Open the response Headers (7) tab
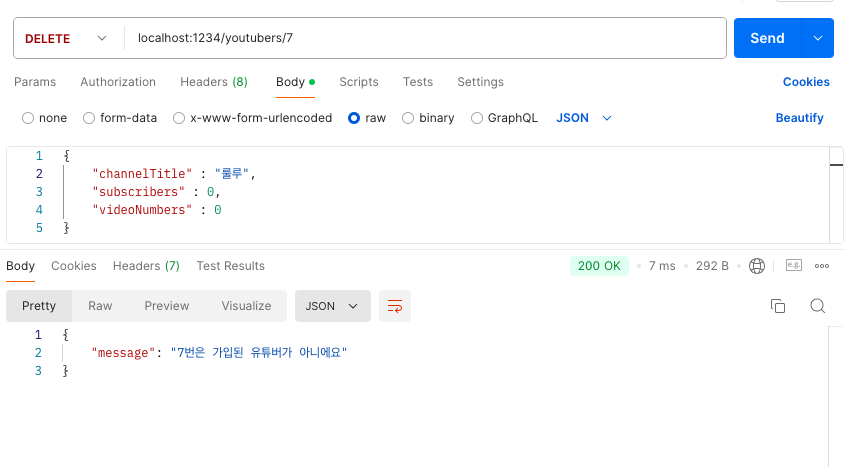The height and width of the screenshot is (467, 846). [146, 266]
